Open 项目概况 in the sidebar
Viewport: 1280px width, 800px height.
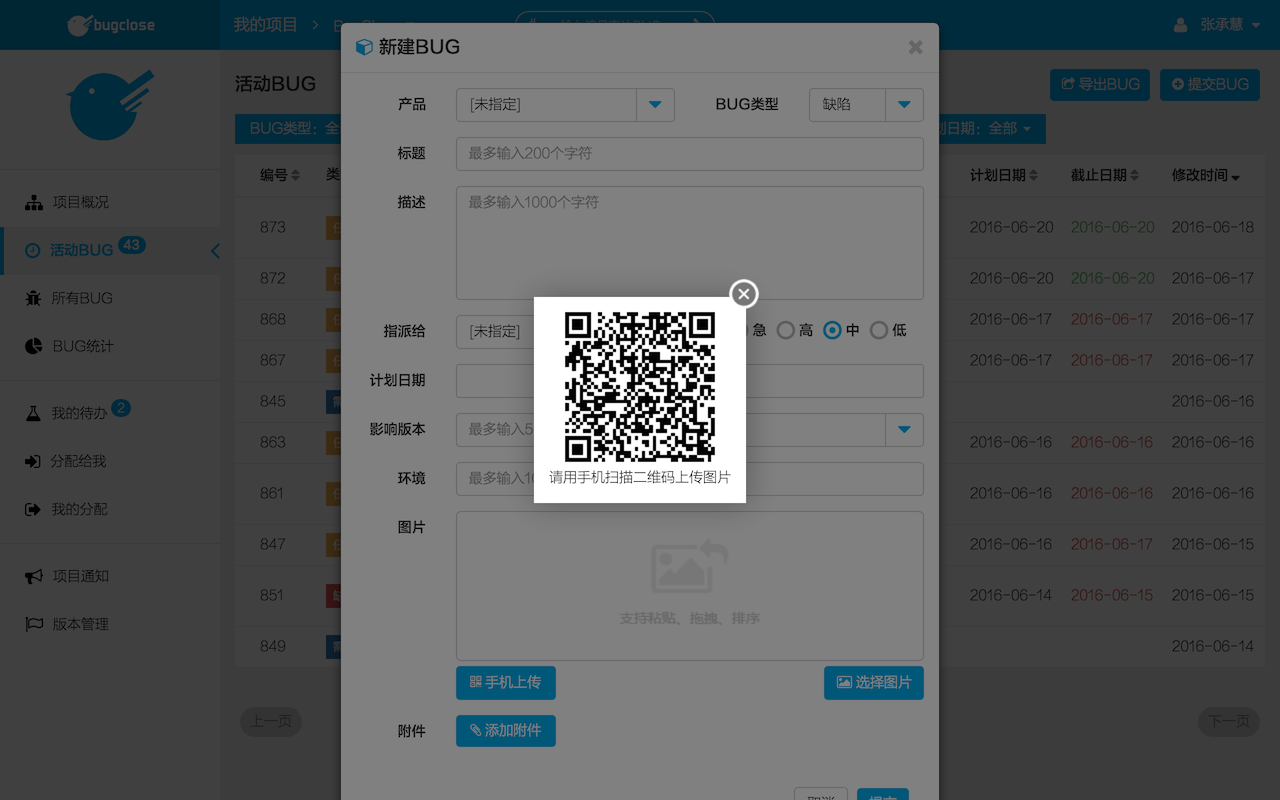110,202
